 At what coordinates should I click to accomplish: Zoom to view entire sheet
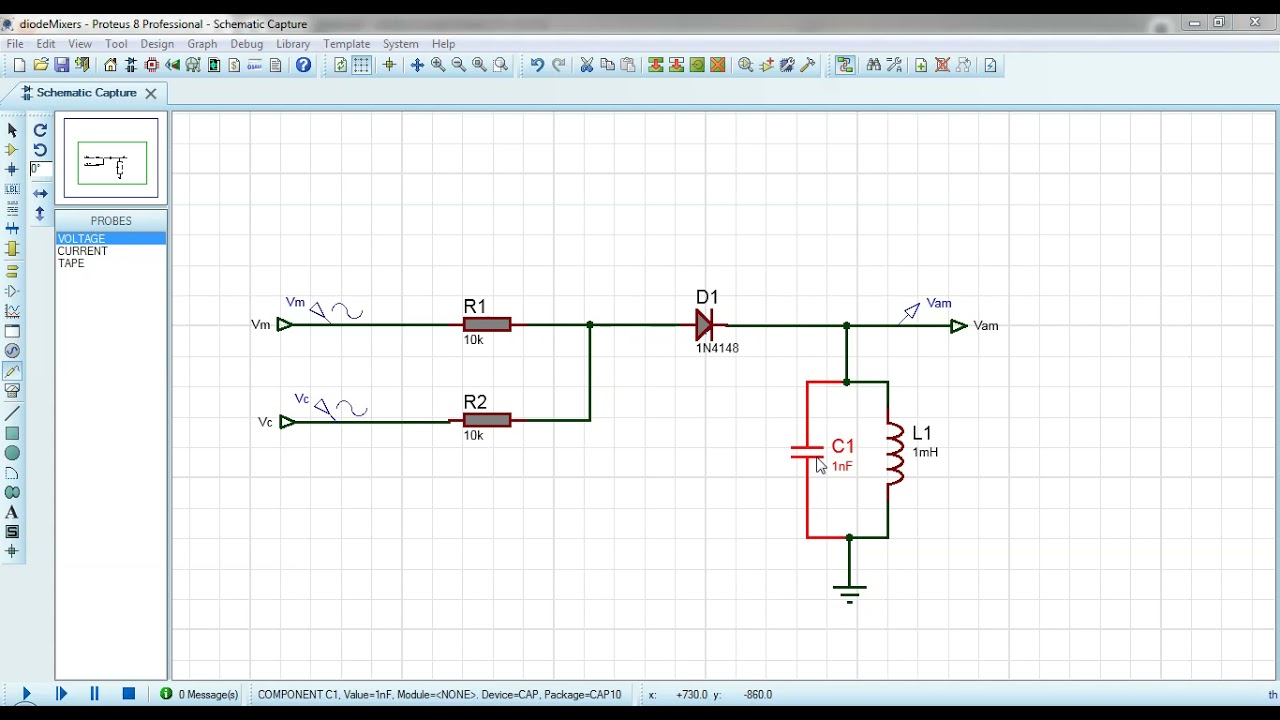479,65
